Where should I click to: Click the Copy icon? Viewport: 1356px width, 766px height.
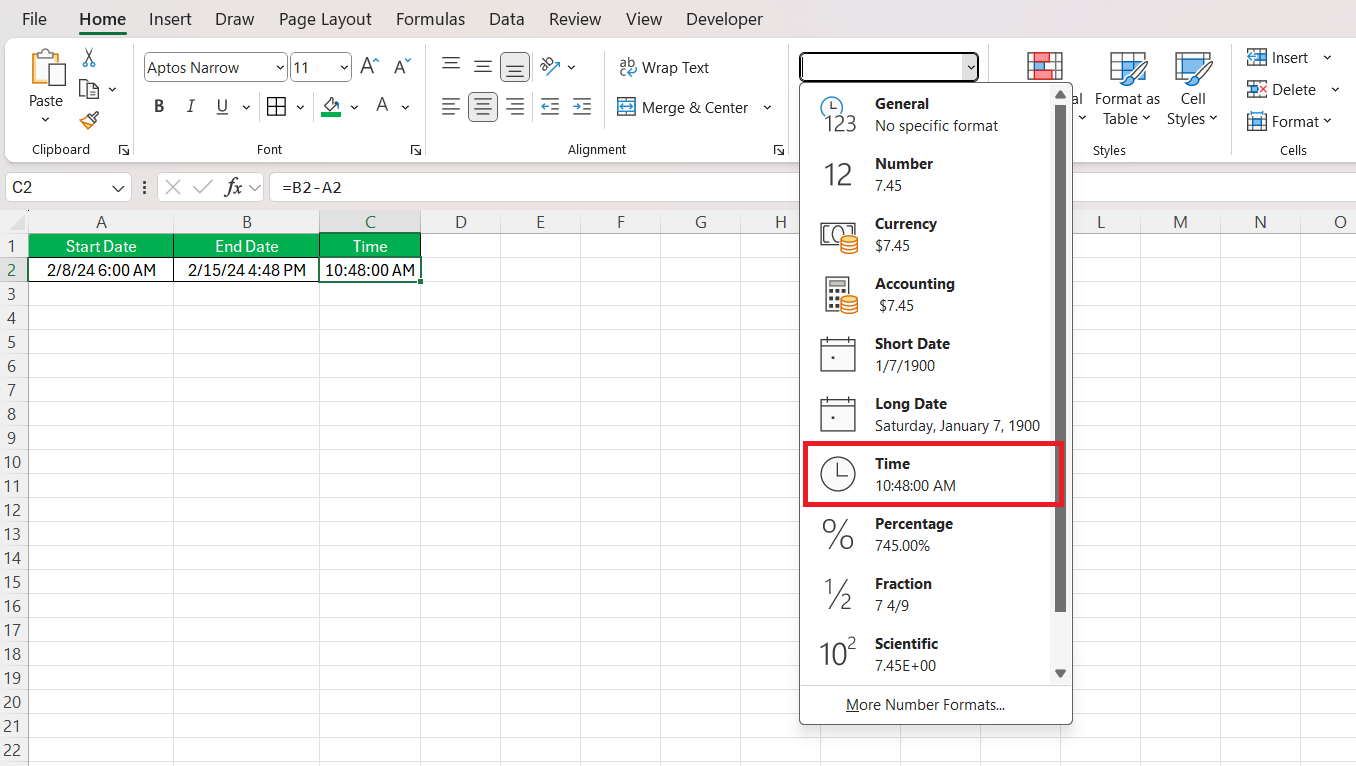(x=89, y=90)
